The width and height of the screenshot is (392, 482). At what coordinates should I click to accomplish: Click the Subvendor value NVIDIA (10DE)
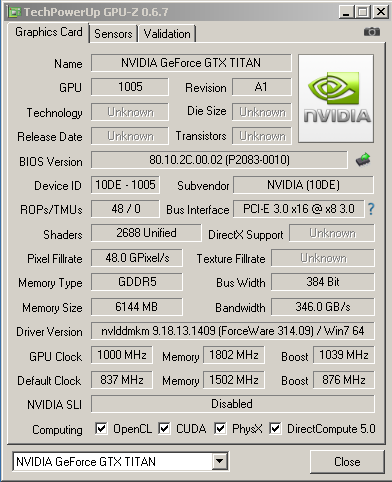303,185
